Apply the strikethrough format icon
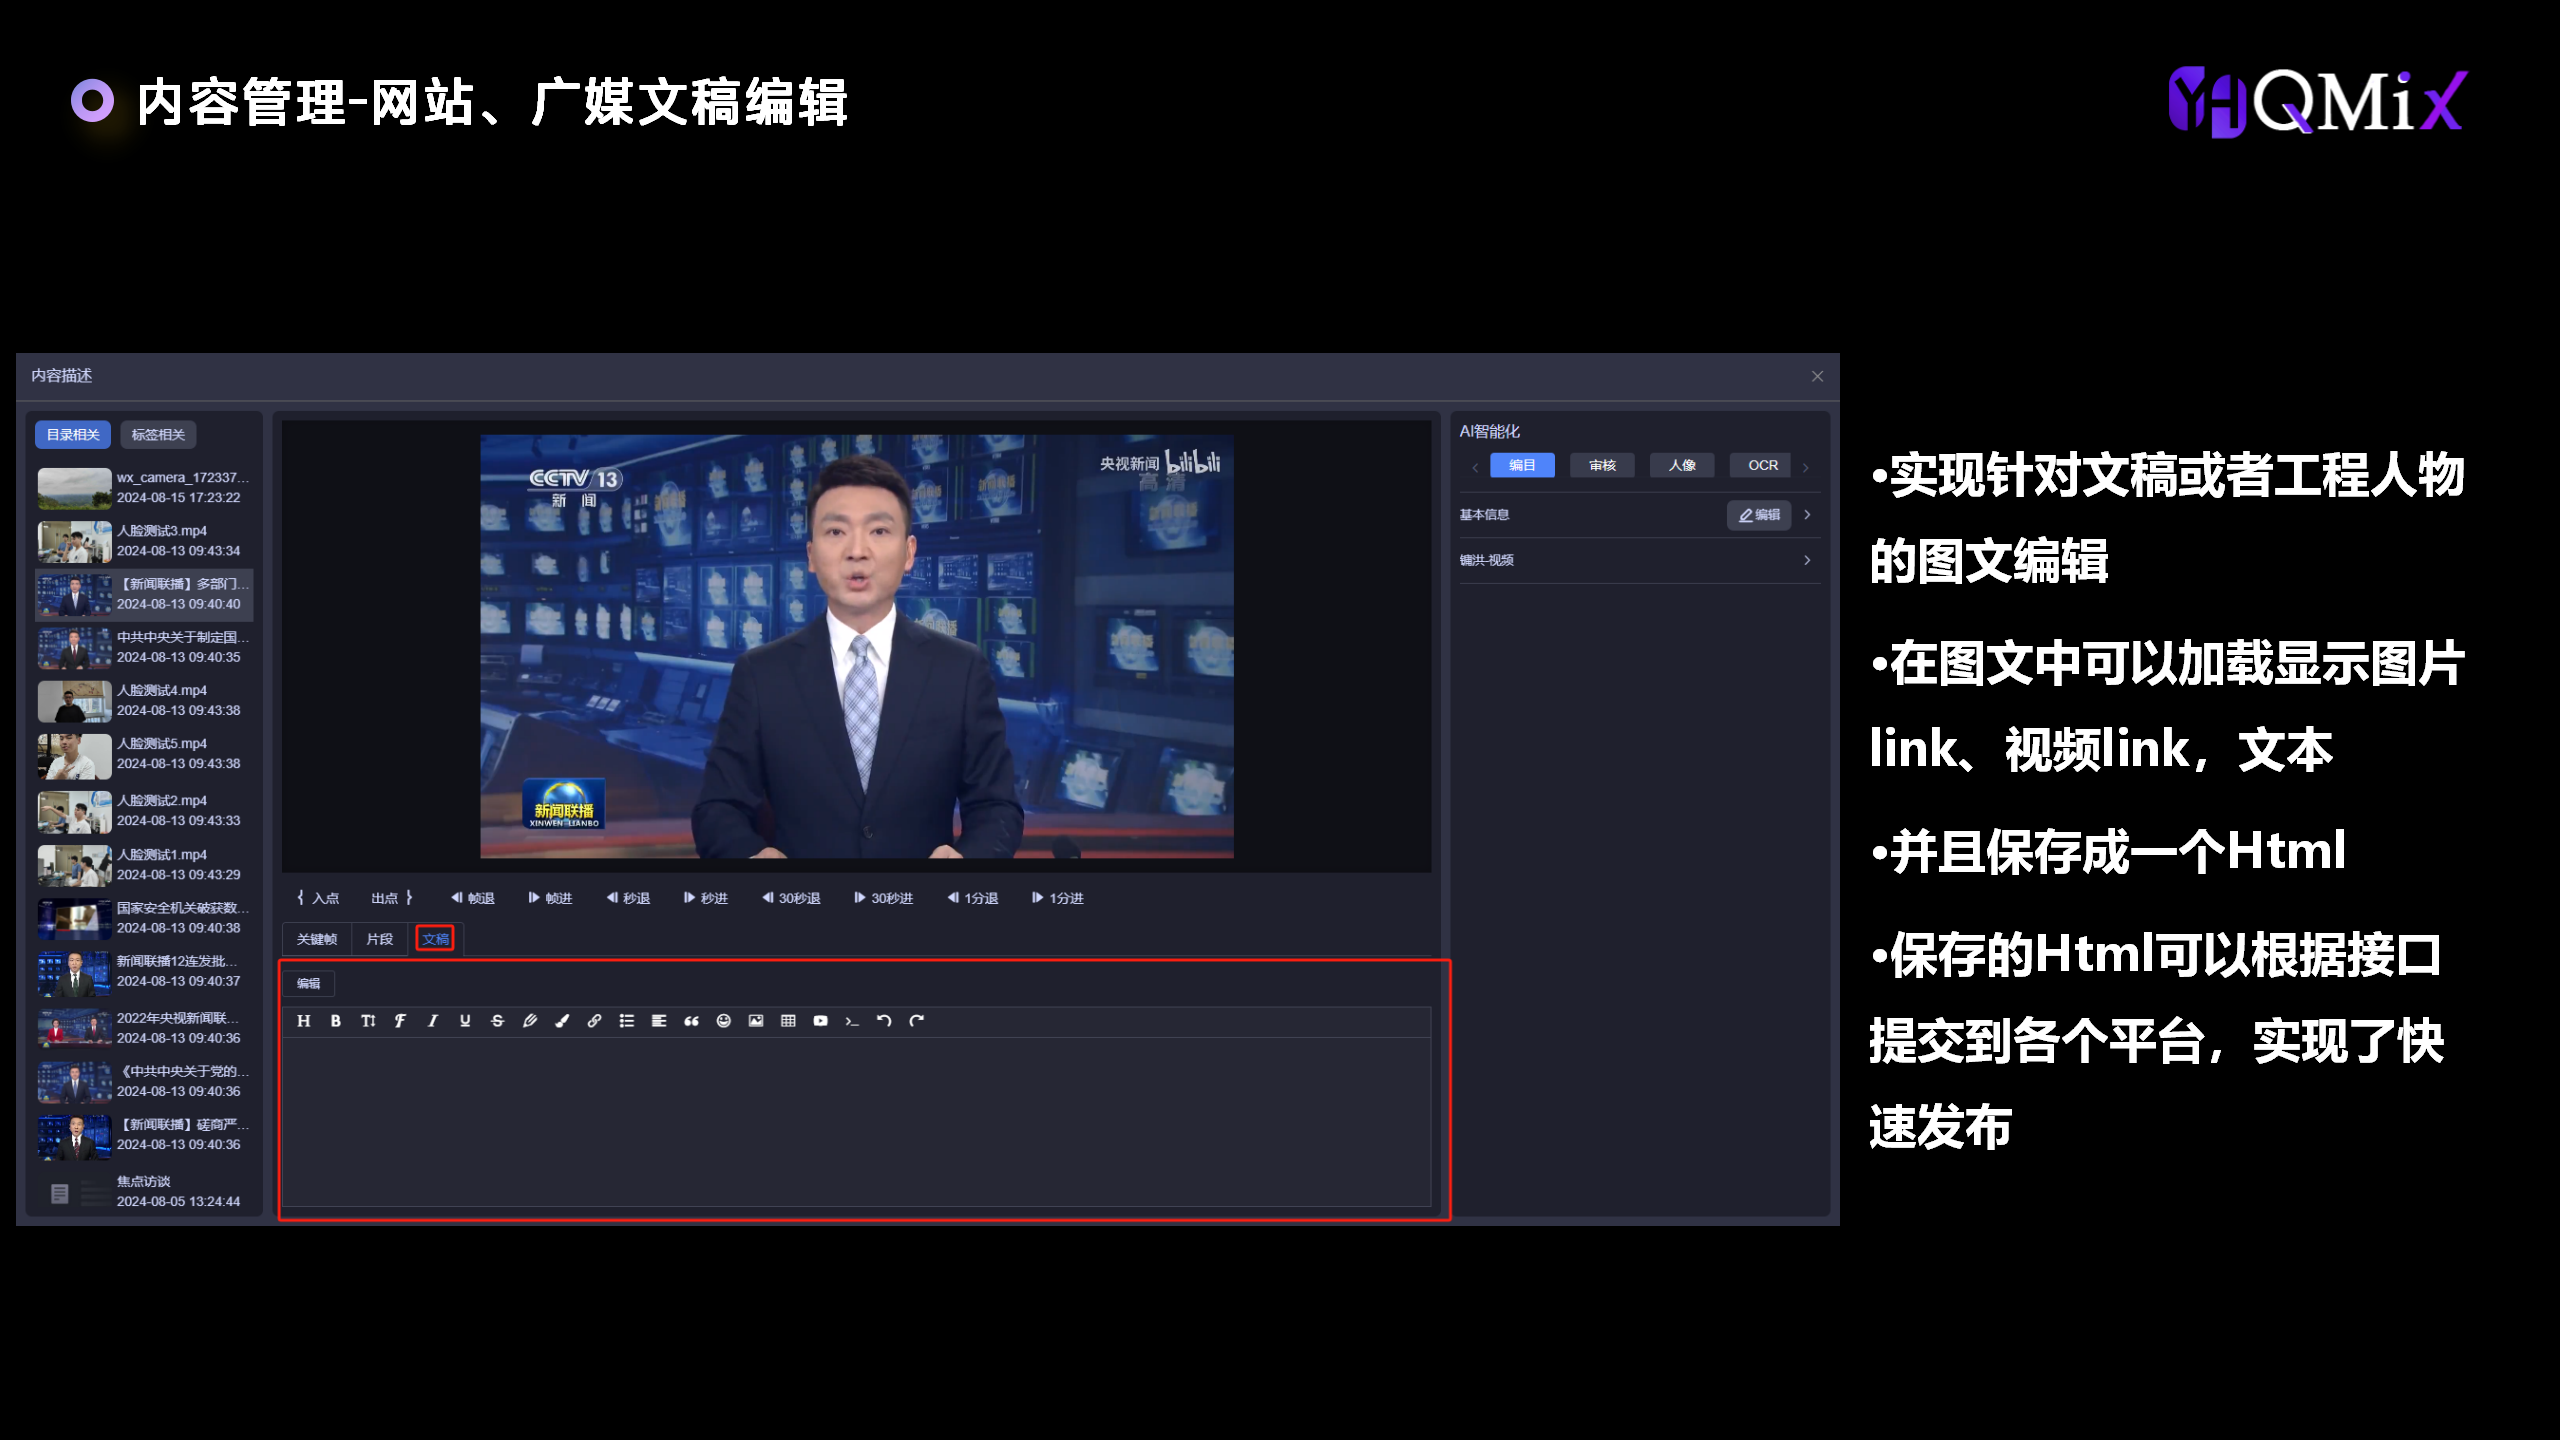Viewport: 2560px width, 1440px height. (497, 1021)
